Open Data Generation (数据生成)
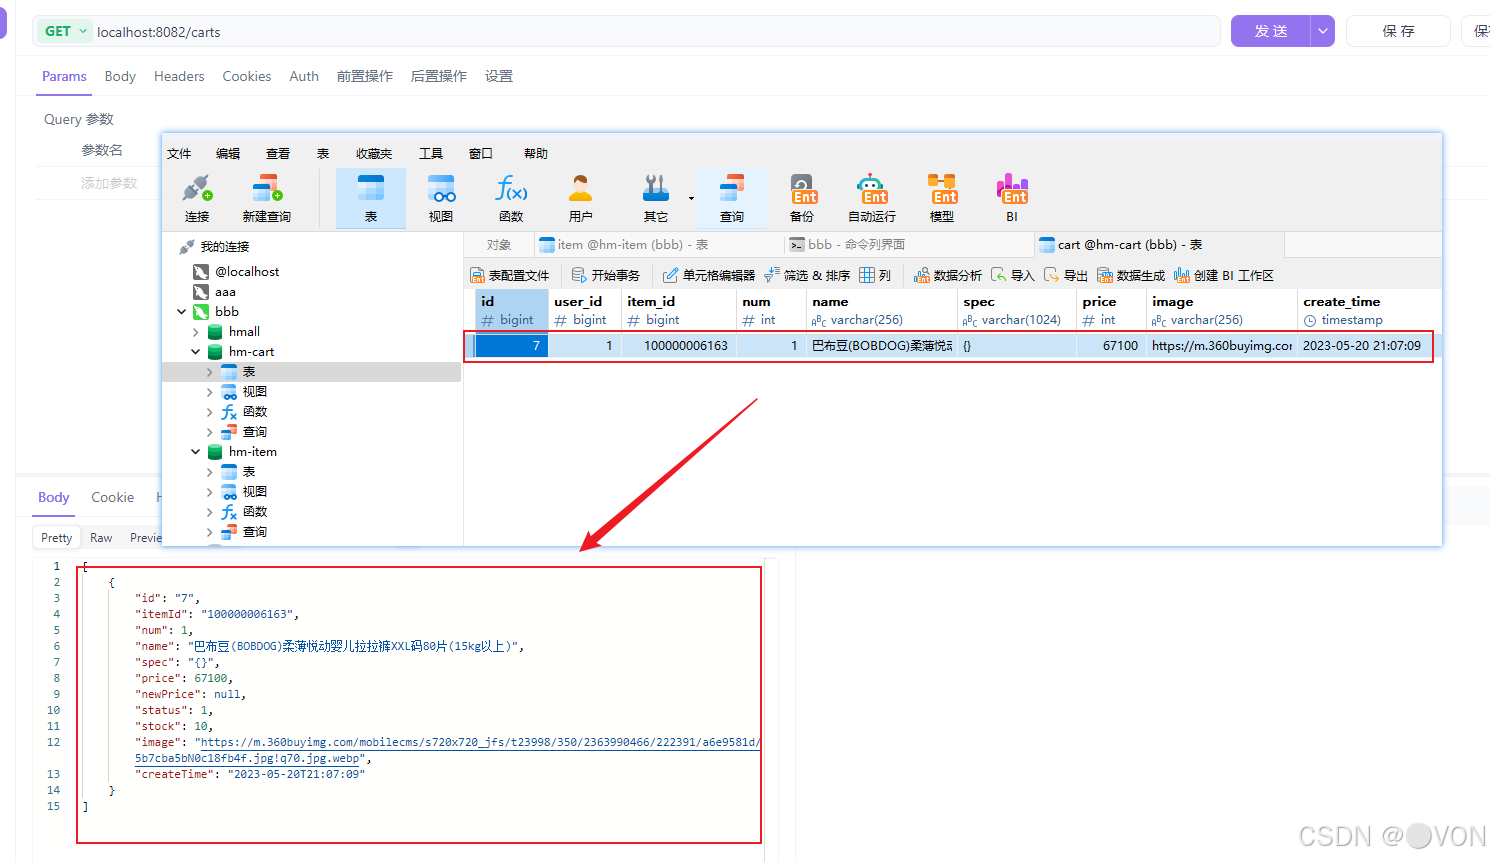1490x862 pixels. click(1131, 275)
